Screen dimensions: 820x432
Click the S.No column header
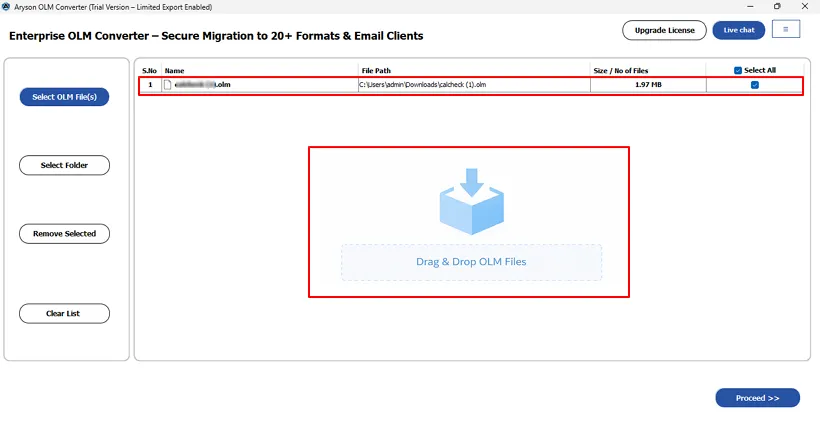click(x=150, y=71)
